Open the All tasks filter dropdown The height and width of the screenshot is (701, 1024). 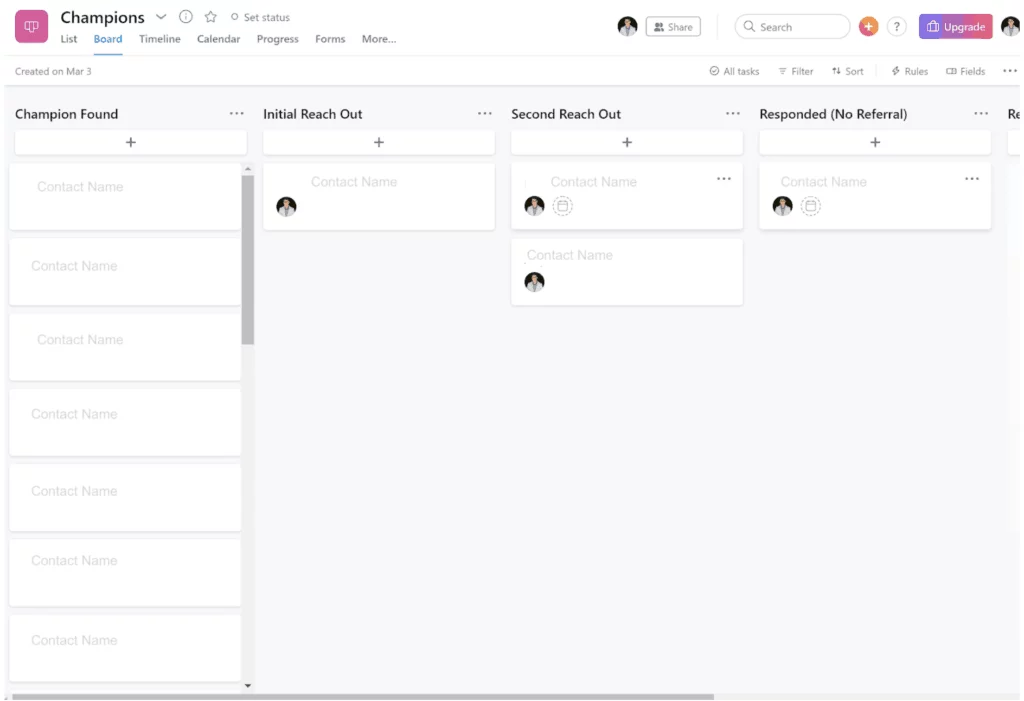pos(734,71)
